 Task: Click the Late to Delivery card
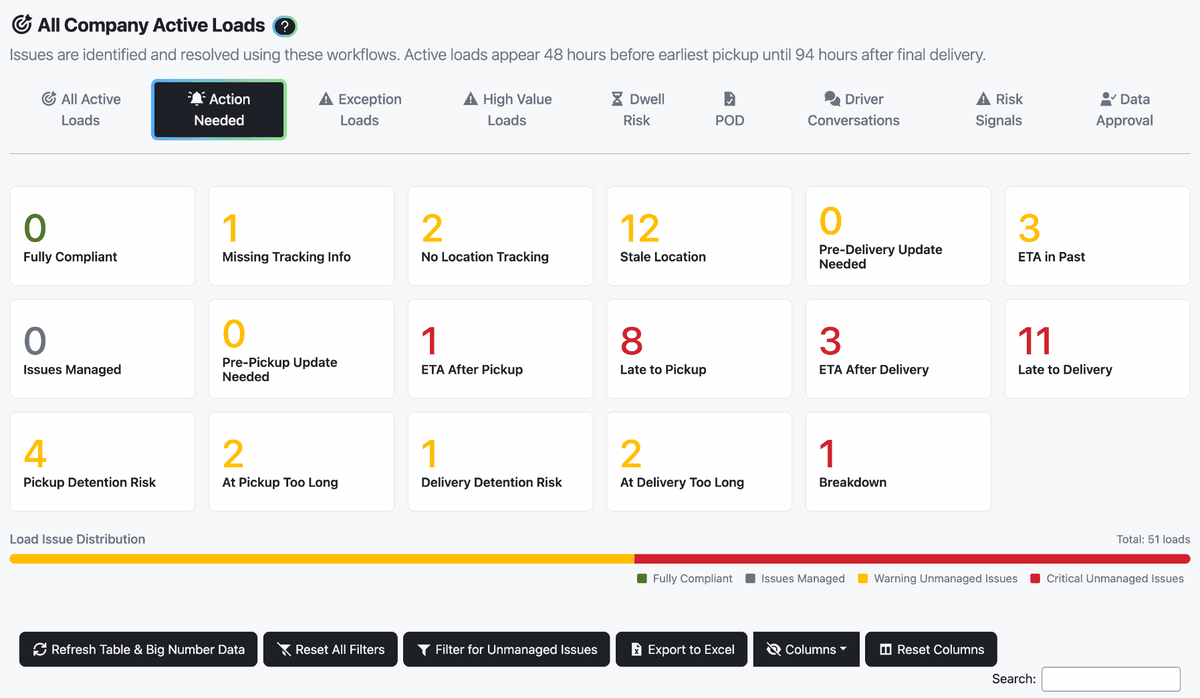(x=1097, y=349)
